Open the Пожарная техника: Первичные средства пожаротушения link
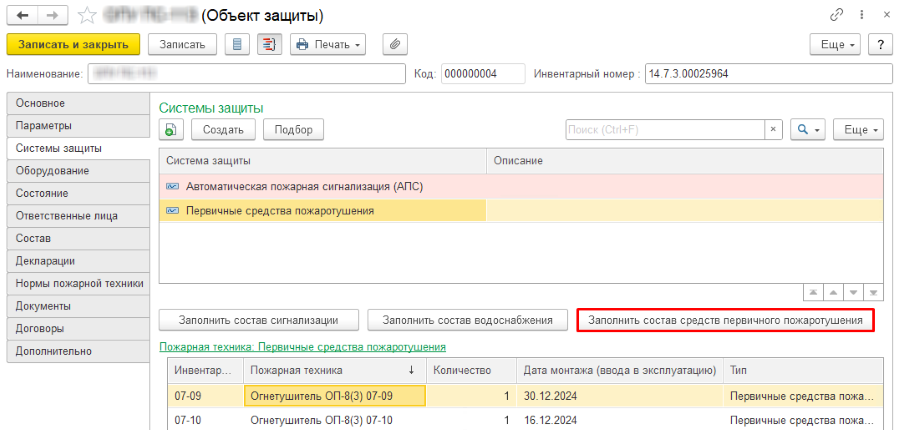This screenshot has width=900, height=430. (302, 347)
